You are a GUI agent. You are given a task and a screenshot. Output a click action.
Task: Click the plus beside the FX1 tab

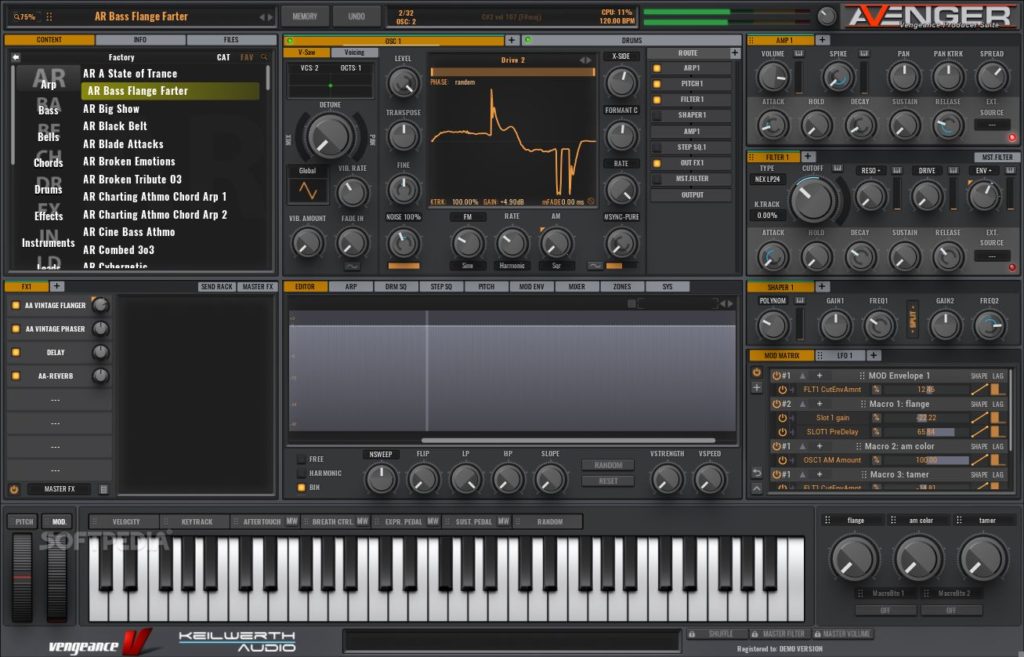(57, 286)
